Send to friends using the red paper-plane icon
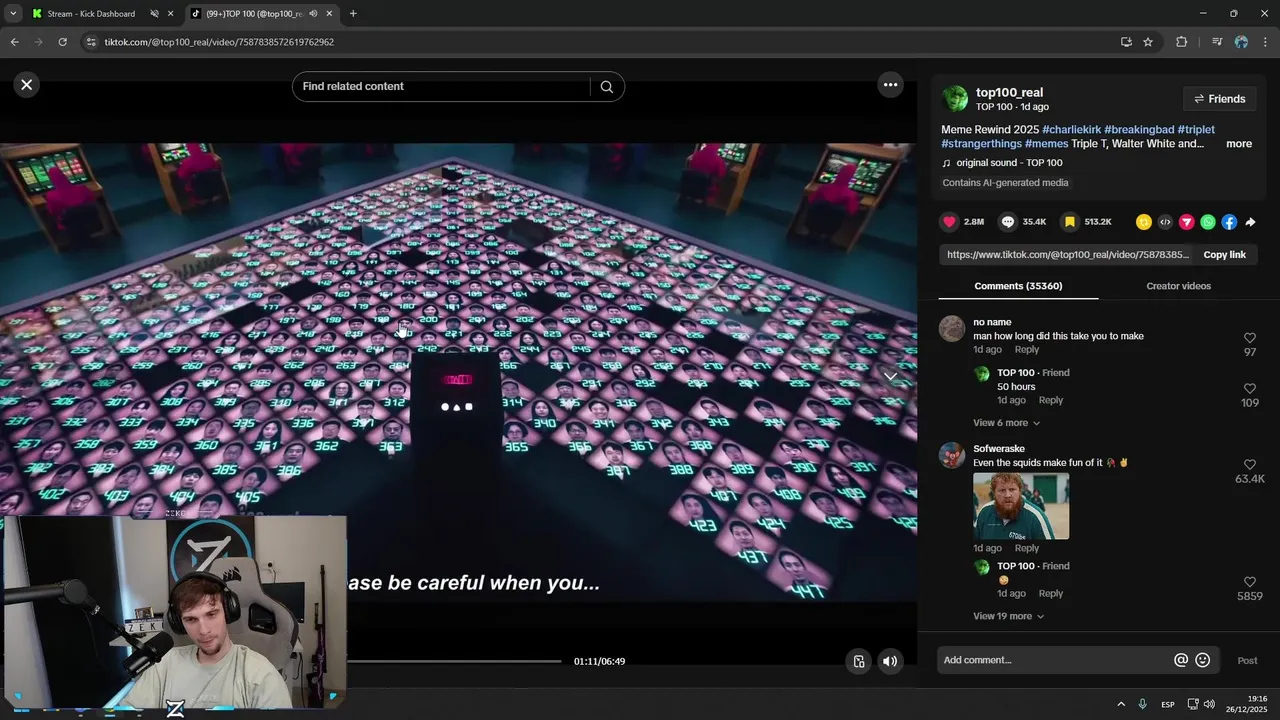The width and height of the screenshot is (1280, 720). (x=1186, y=222)
